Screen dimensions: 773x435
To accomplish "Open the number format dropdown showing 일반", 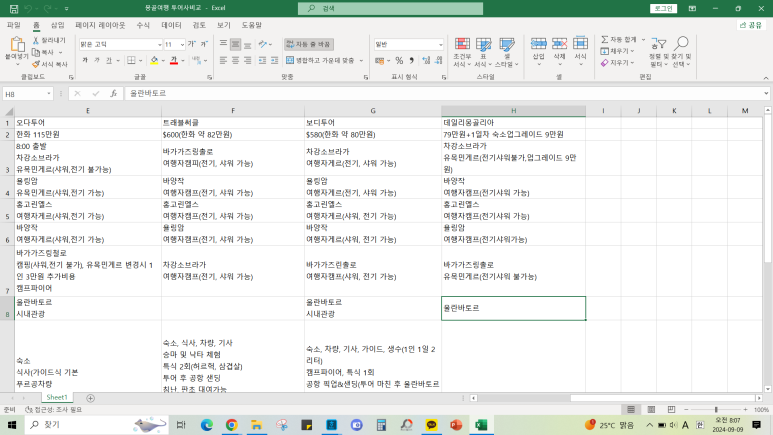I will point(440,44).
